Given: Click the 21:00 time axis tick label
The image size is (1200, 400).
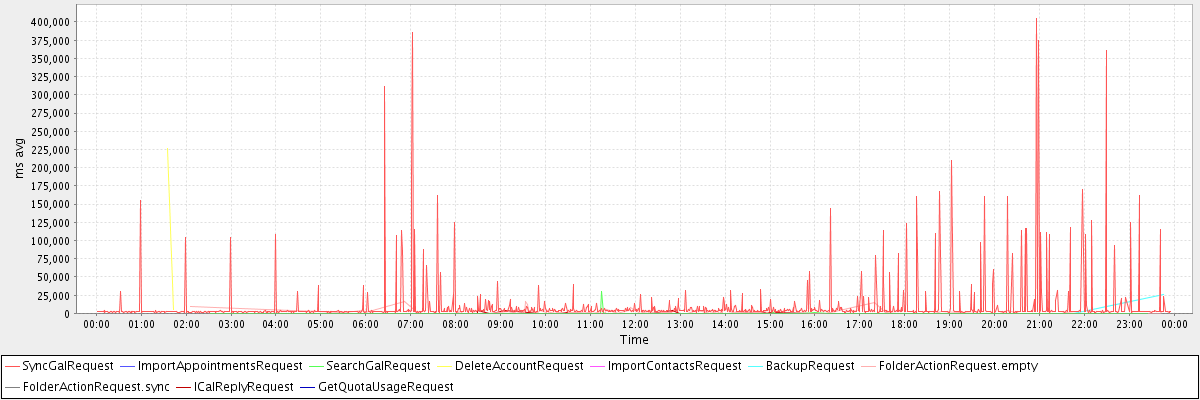Looking at the screenshot, I should (x=1039, y=324).
